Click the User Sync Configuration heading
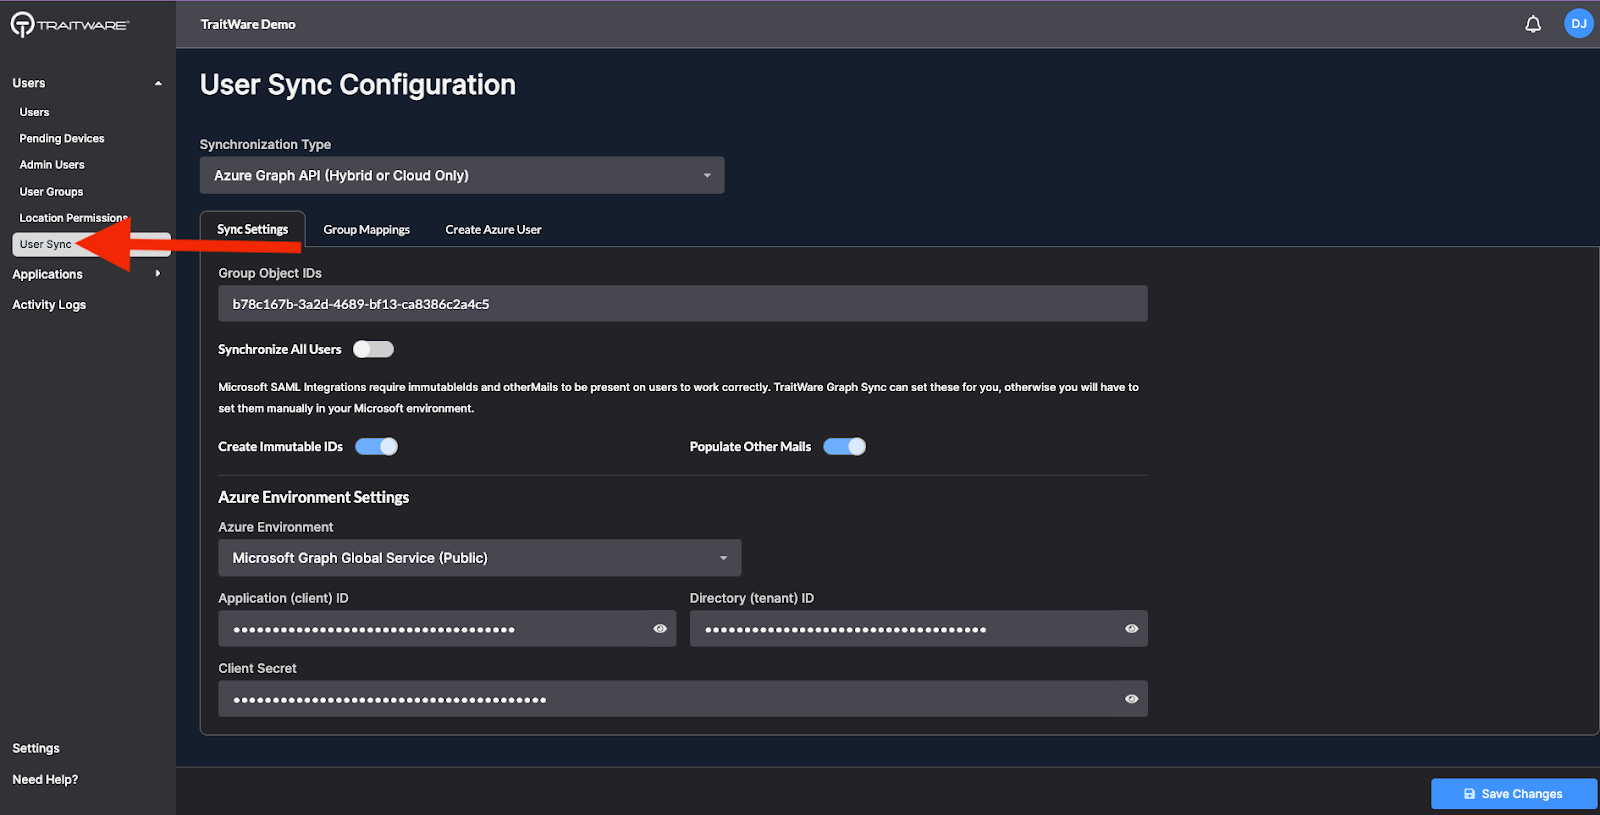Screen dimensions: 1600x815 (x=358, y=85)
